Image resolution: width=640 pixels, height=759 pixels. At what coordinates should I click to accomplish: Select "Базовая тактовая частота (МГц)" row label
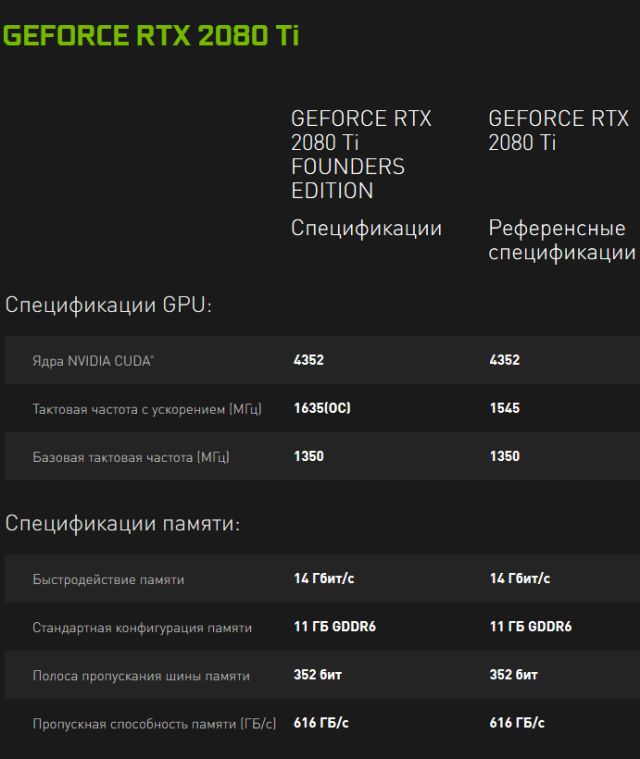tap(131, 457)
